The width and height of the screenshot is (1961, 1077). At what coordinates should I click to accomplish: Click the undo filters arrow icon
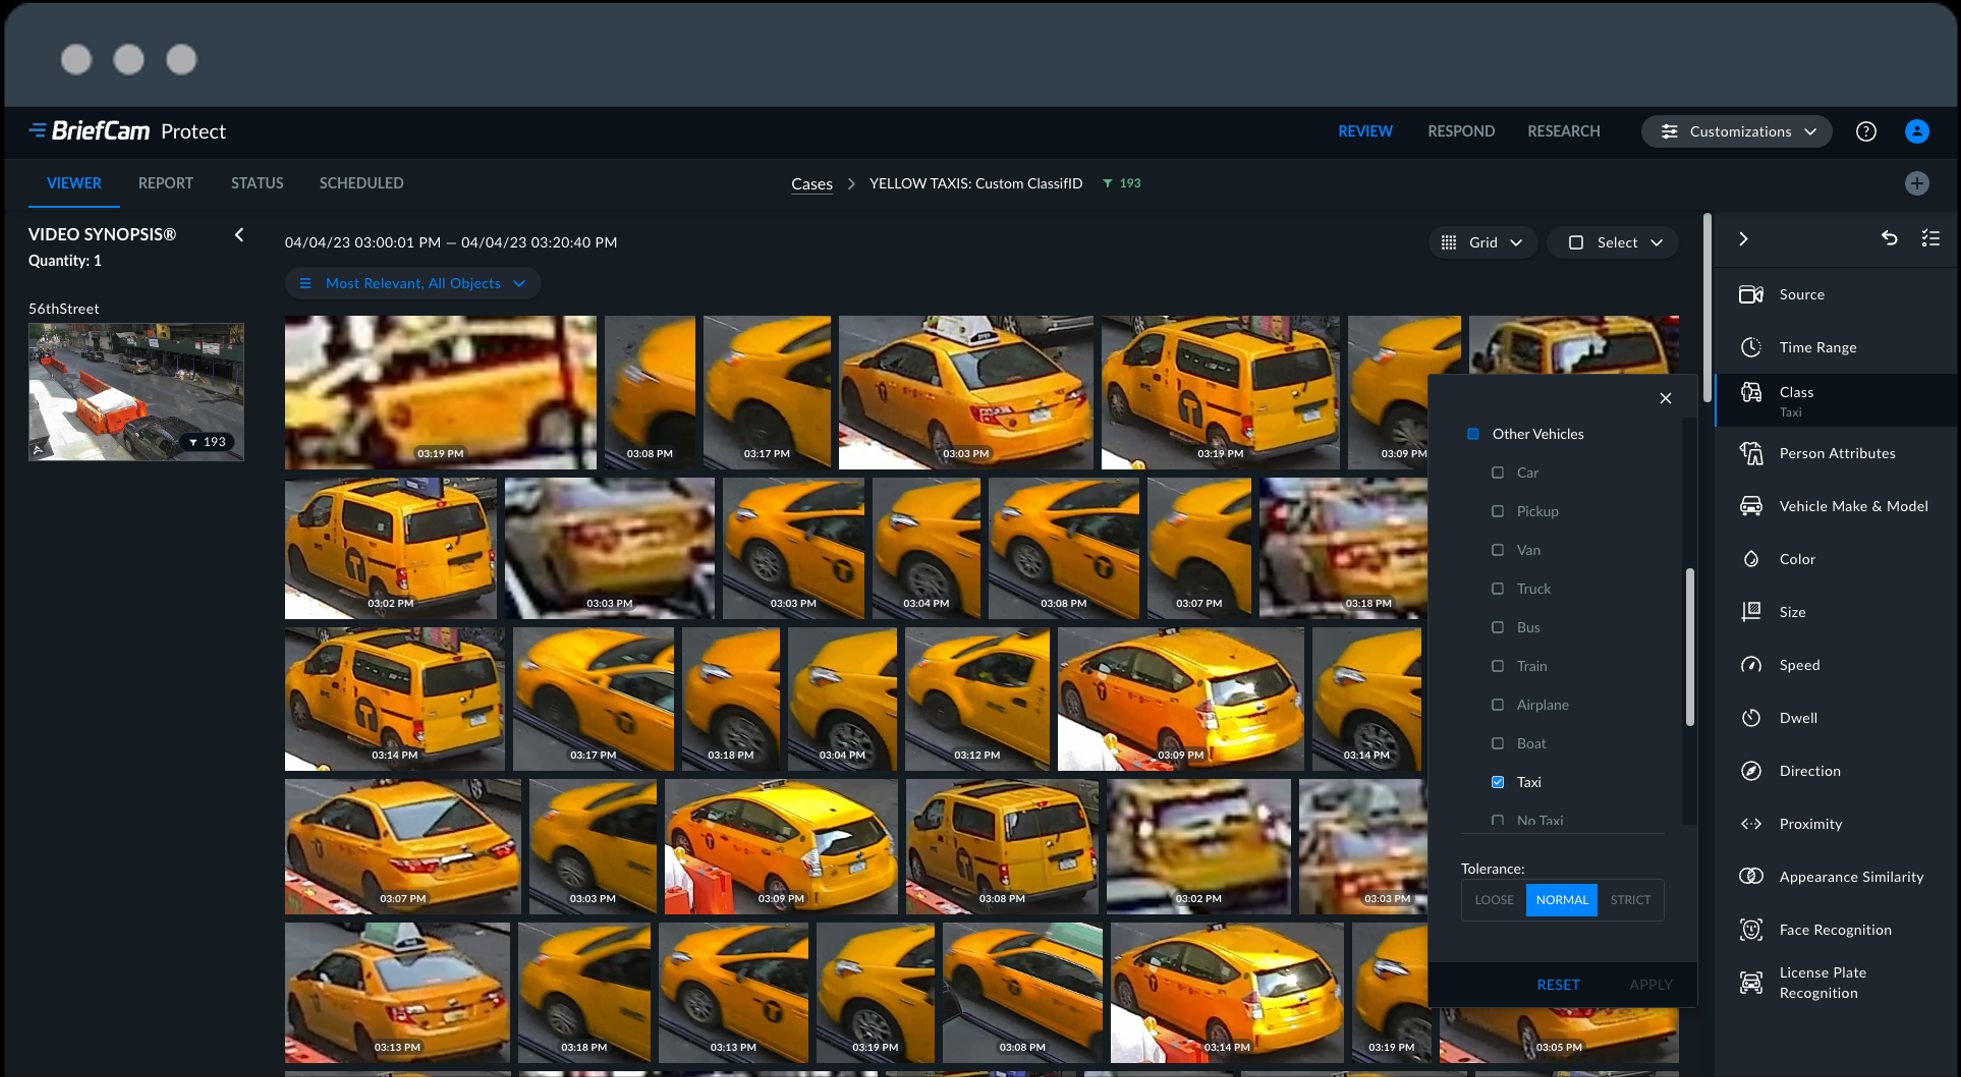tap(1888, 238)
